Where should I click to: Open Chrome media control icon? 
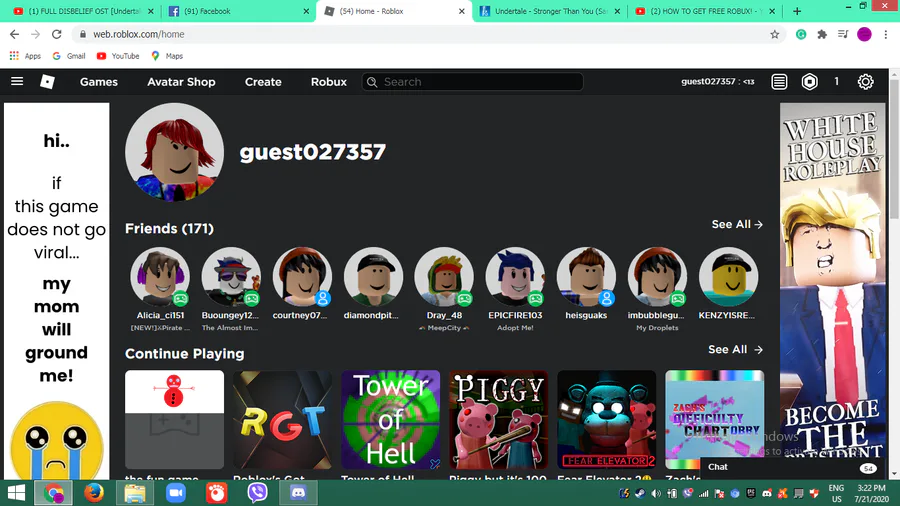(x=843, y=34)
